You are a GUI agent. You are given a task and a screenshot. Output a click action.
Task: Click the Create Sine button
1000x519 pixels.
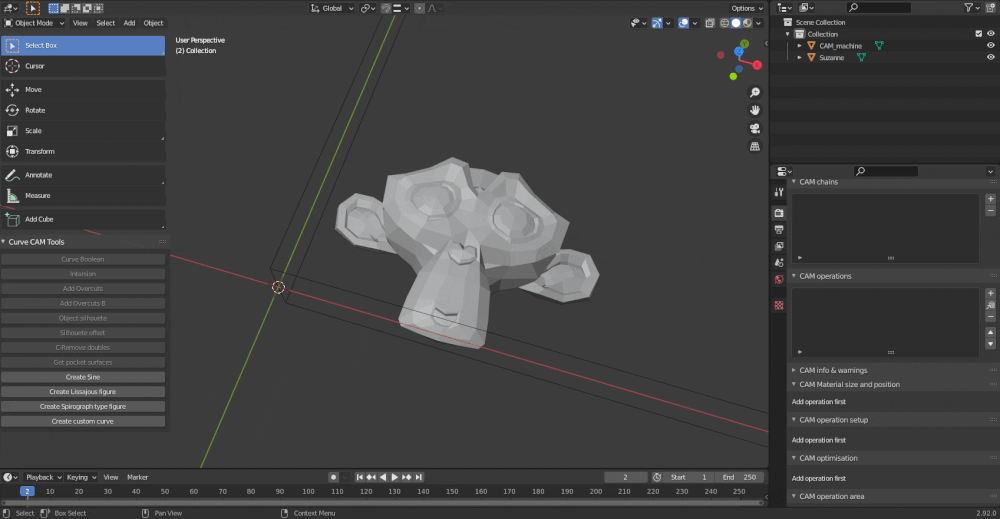83,377
